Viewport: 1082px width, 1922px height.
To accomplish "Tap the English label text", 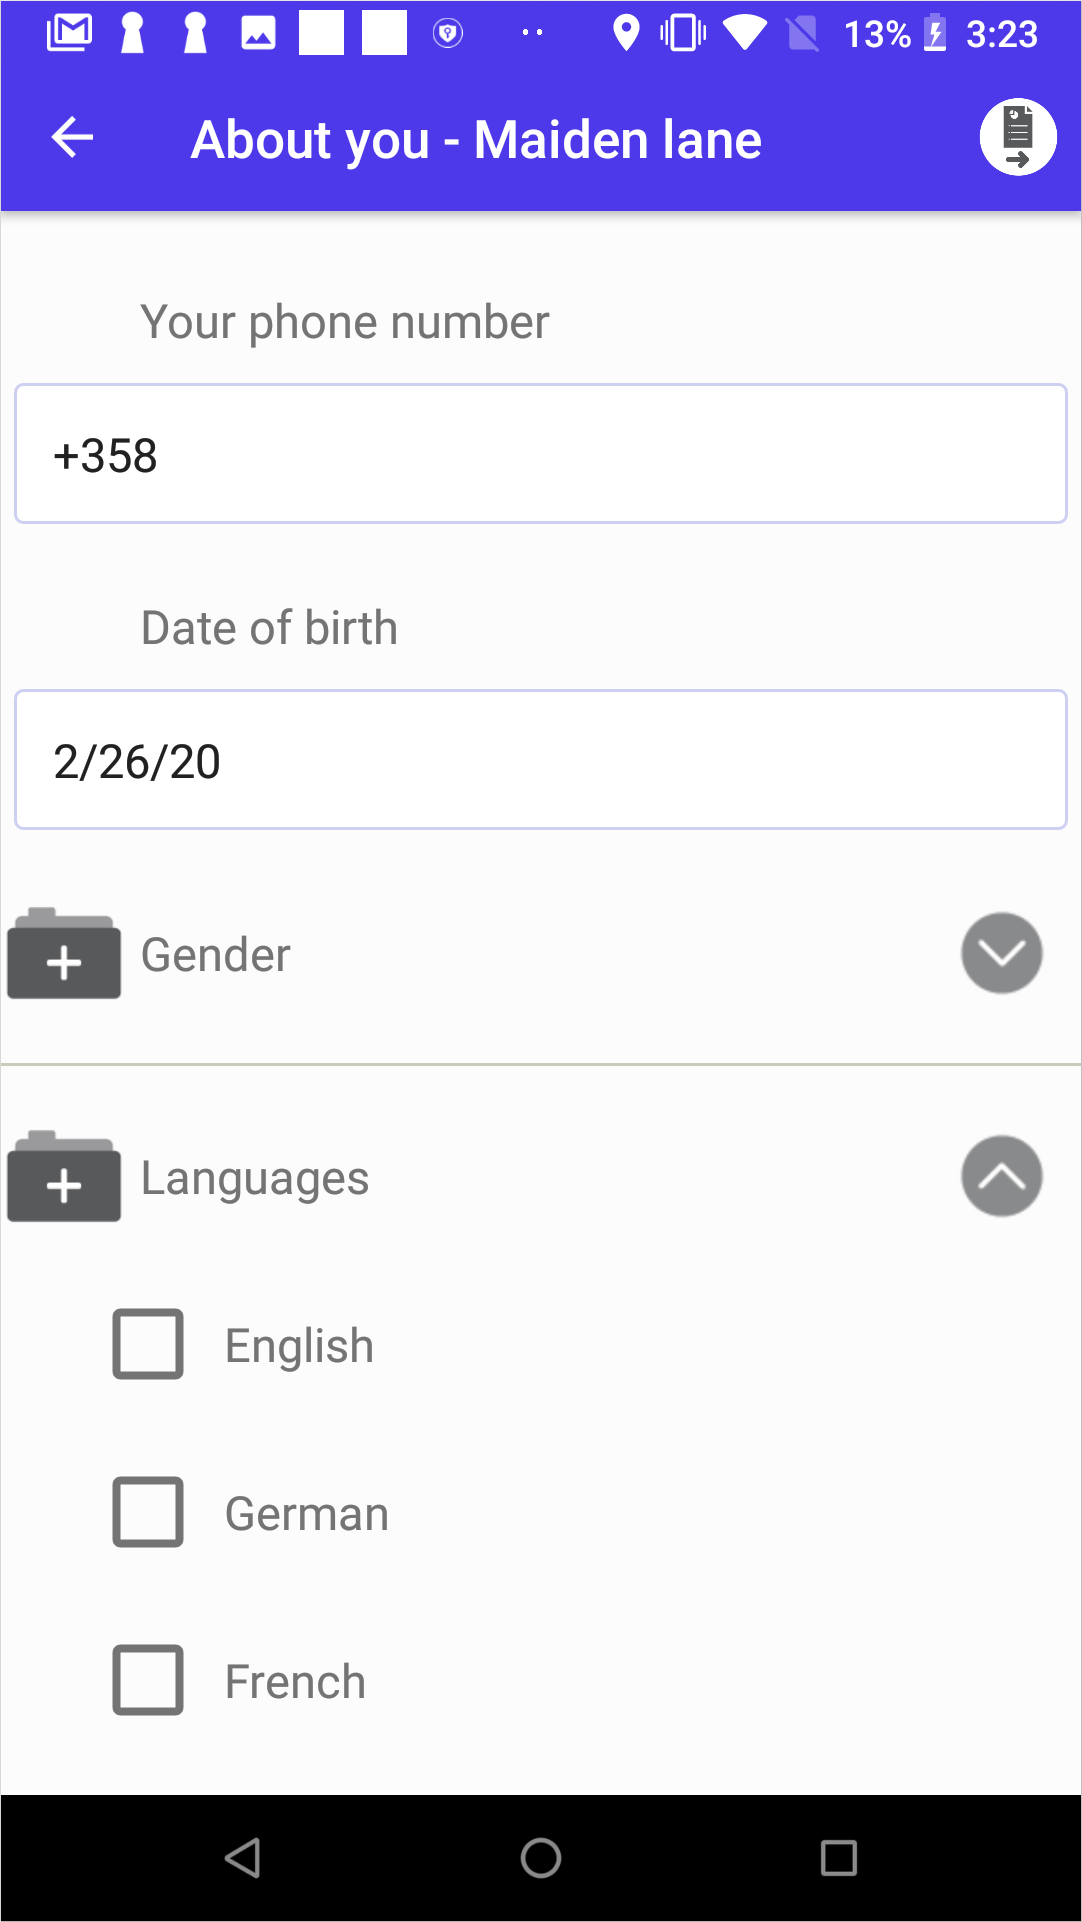I will pos(299,1345).
